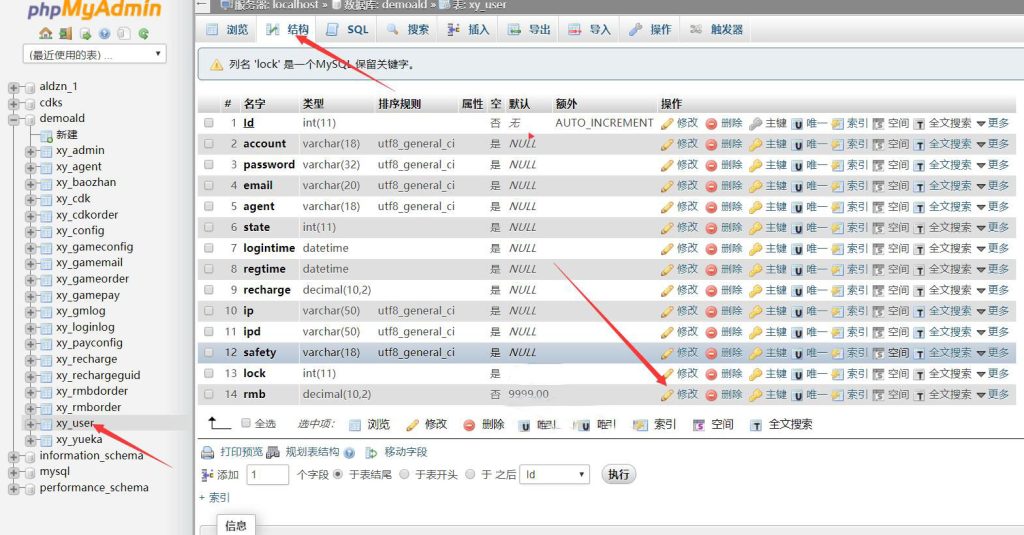Check the checkbox for lock column row
1024x535 pixels.
pyautogui.click(x=208, y=373)
